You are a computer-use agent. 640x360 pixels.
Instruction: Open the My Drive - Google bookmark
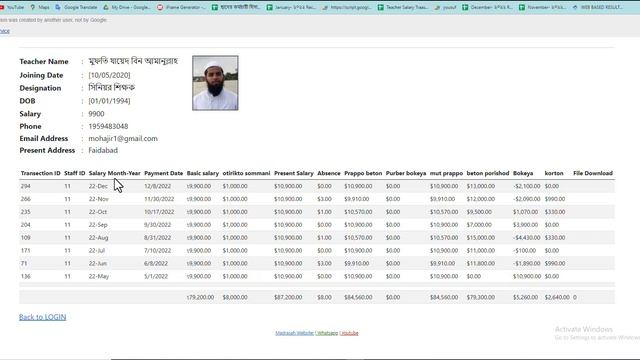pyautogui.click(x=127, y=7)
